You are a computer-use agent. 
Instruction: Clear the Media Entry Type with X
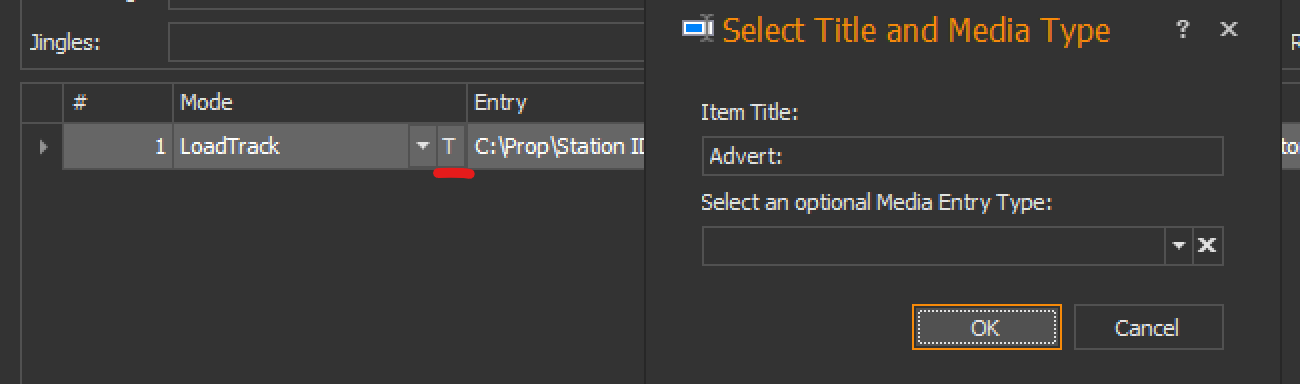point(1207,245)
